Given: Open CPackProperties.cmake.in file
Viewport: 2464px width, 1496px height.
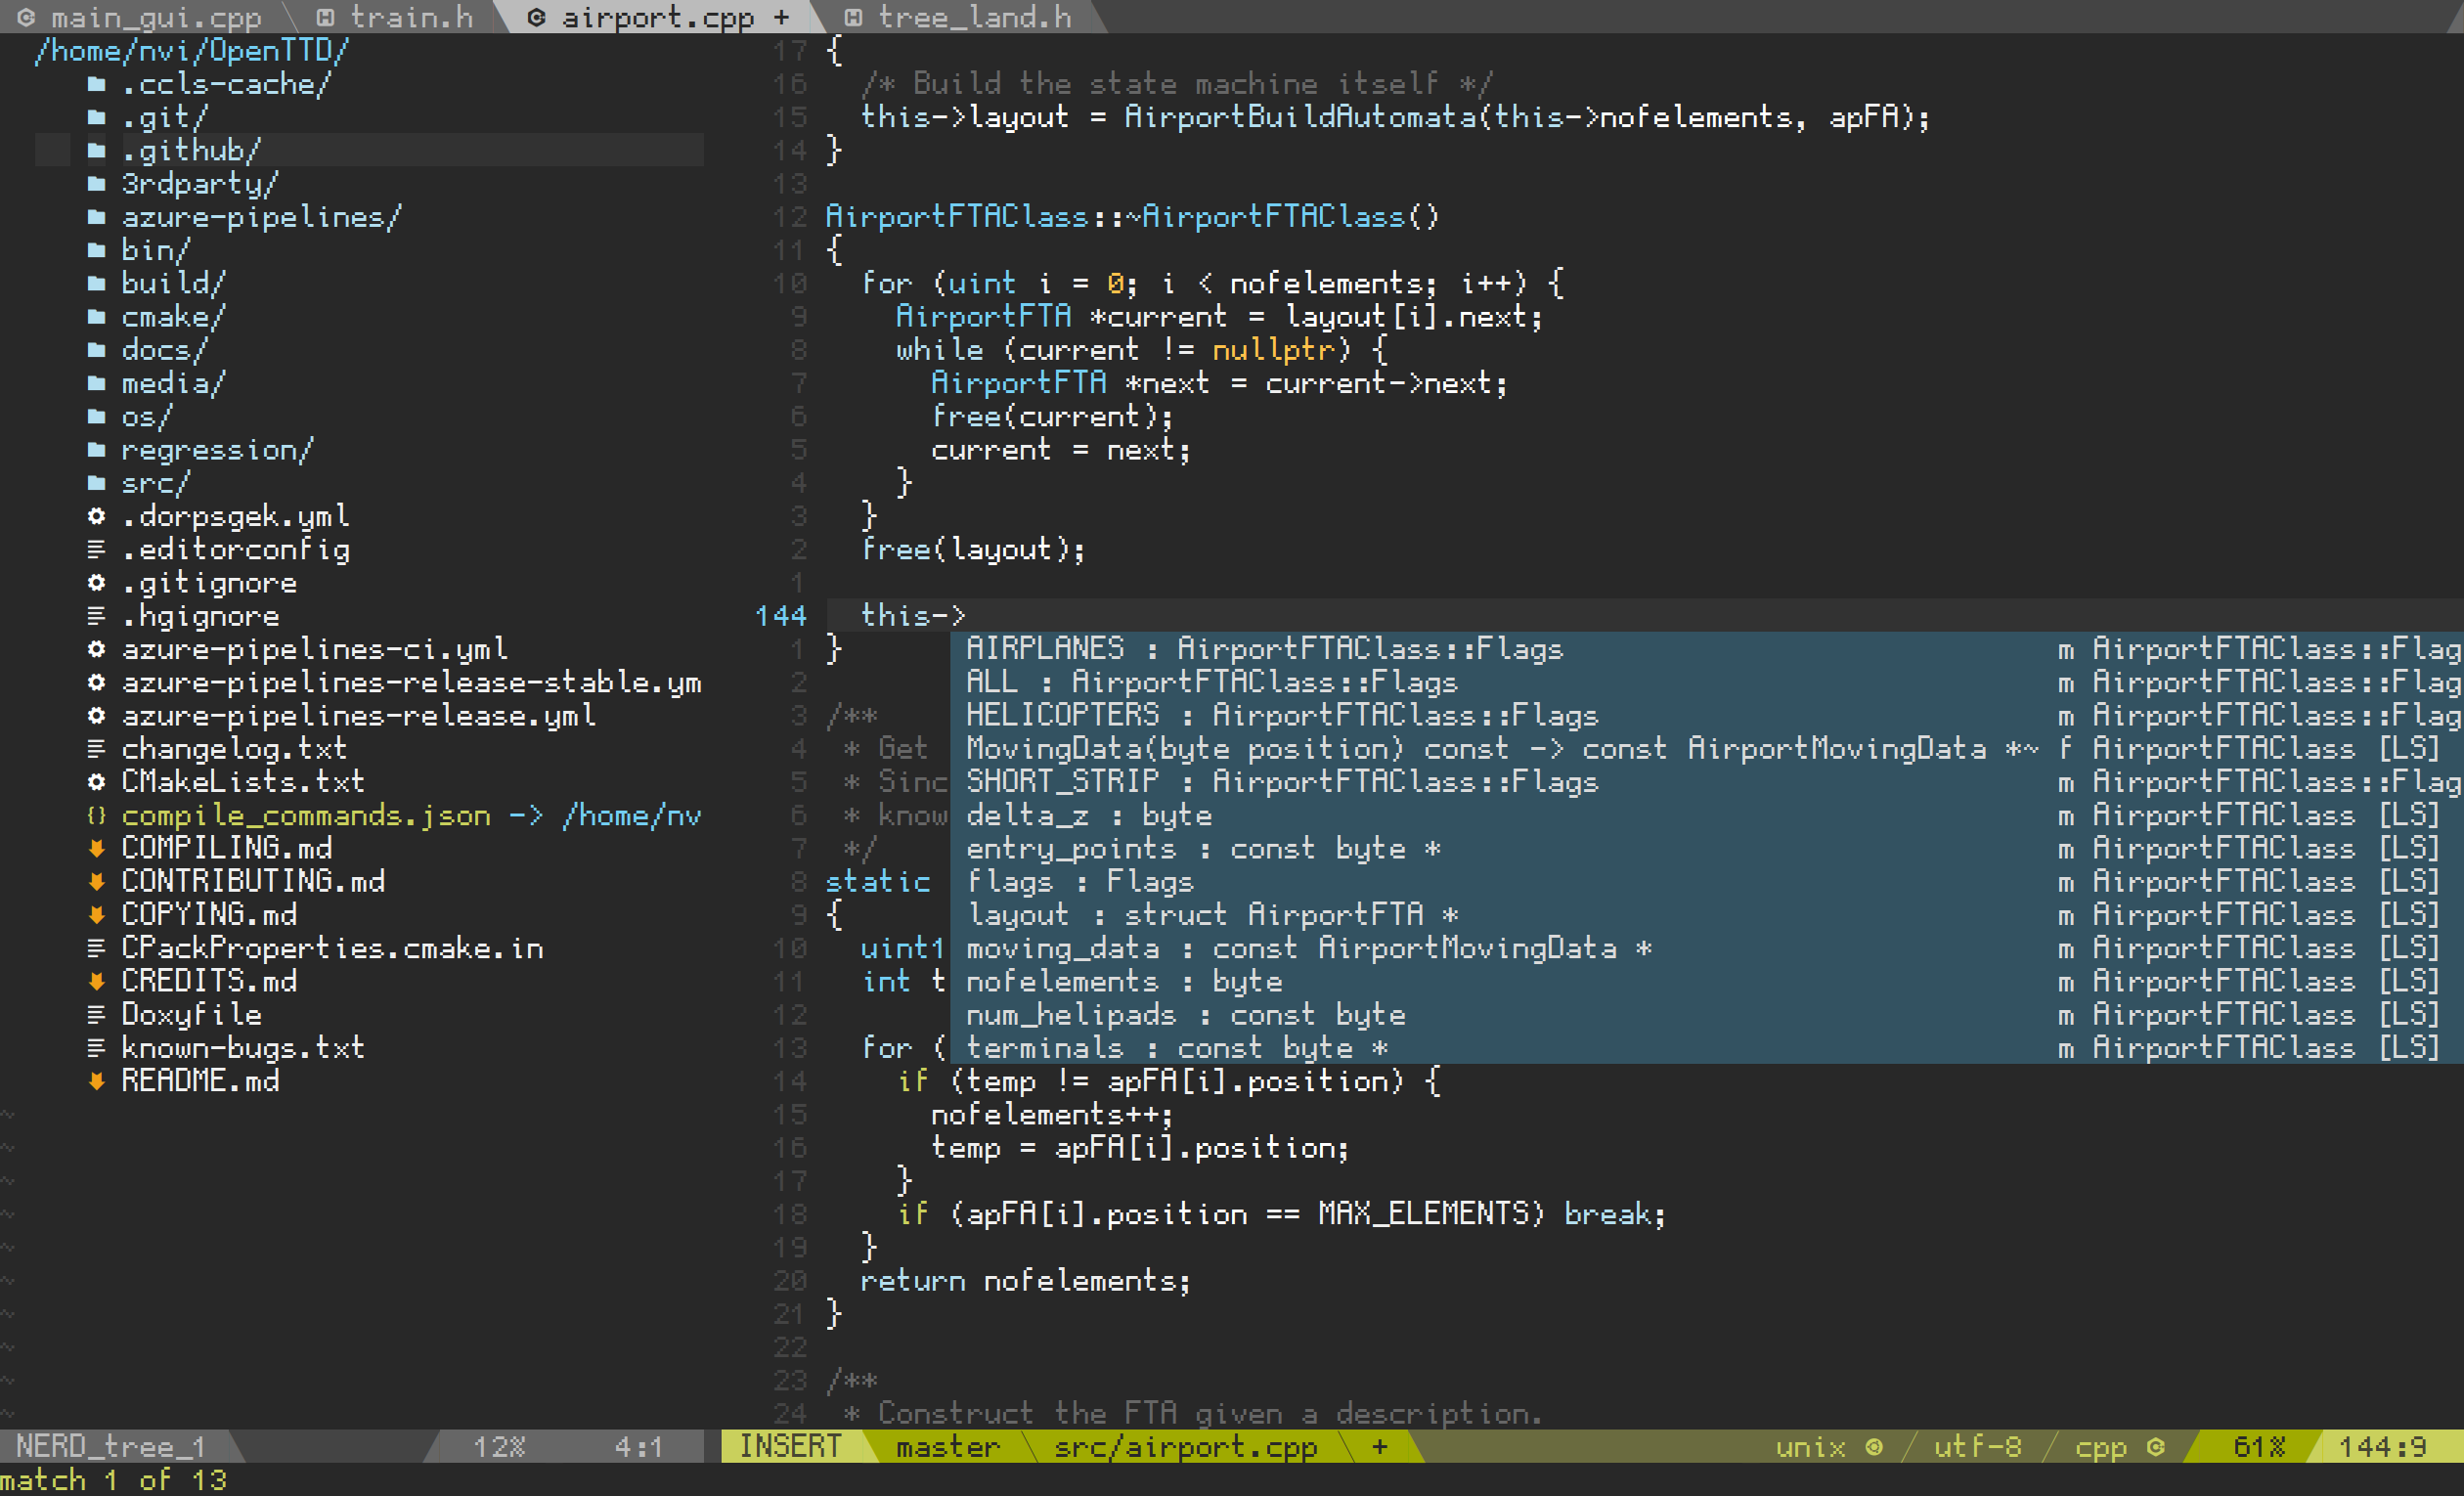Looking at the screenshot, I should tap(332, 948).
